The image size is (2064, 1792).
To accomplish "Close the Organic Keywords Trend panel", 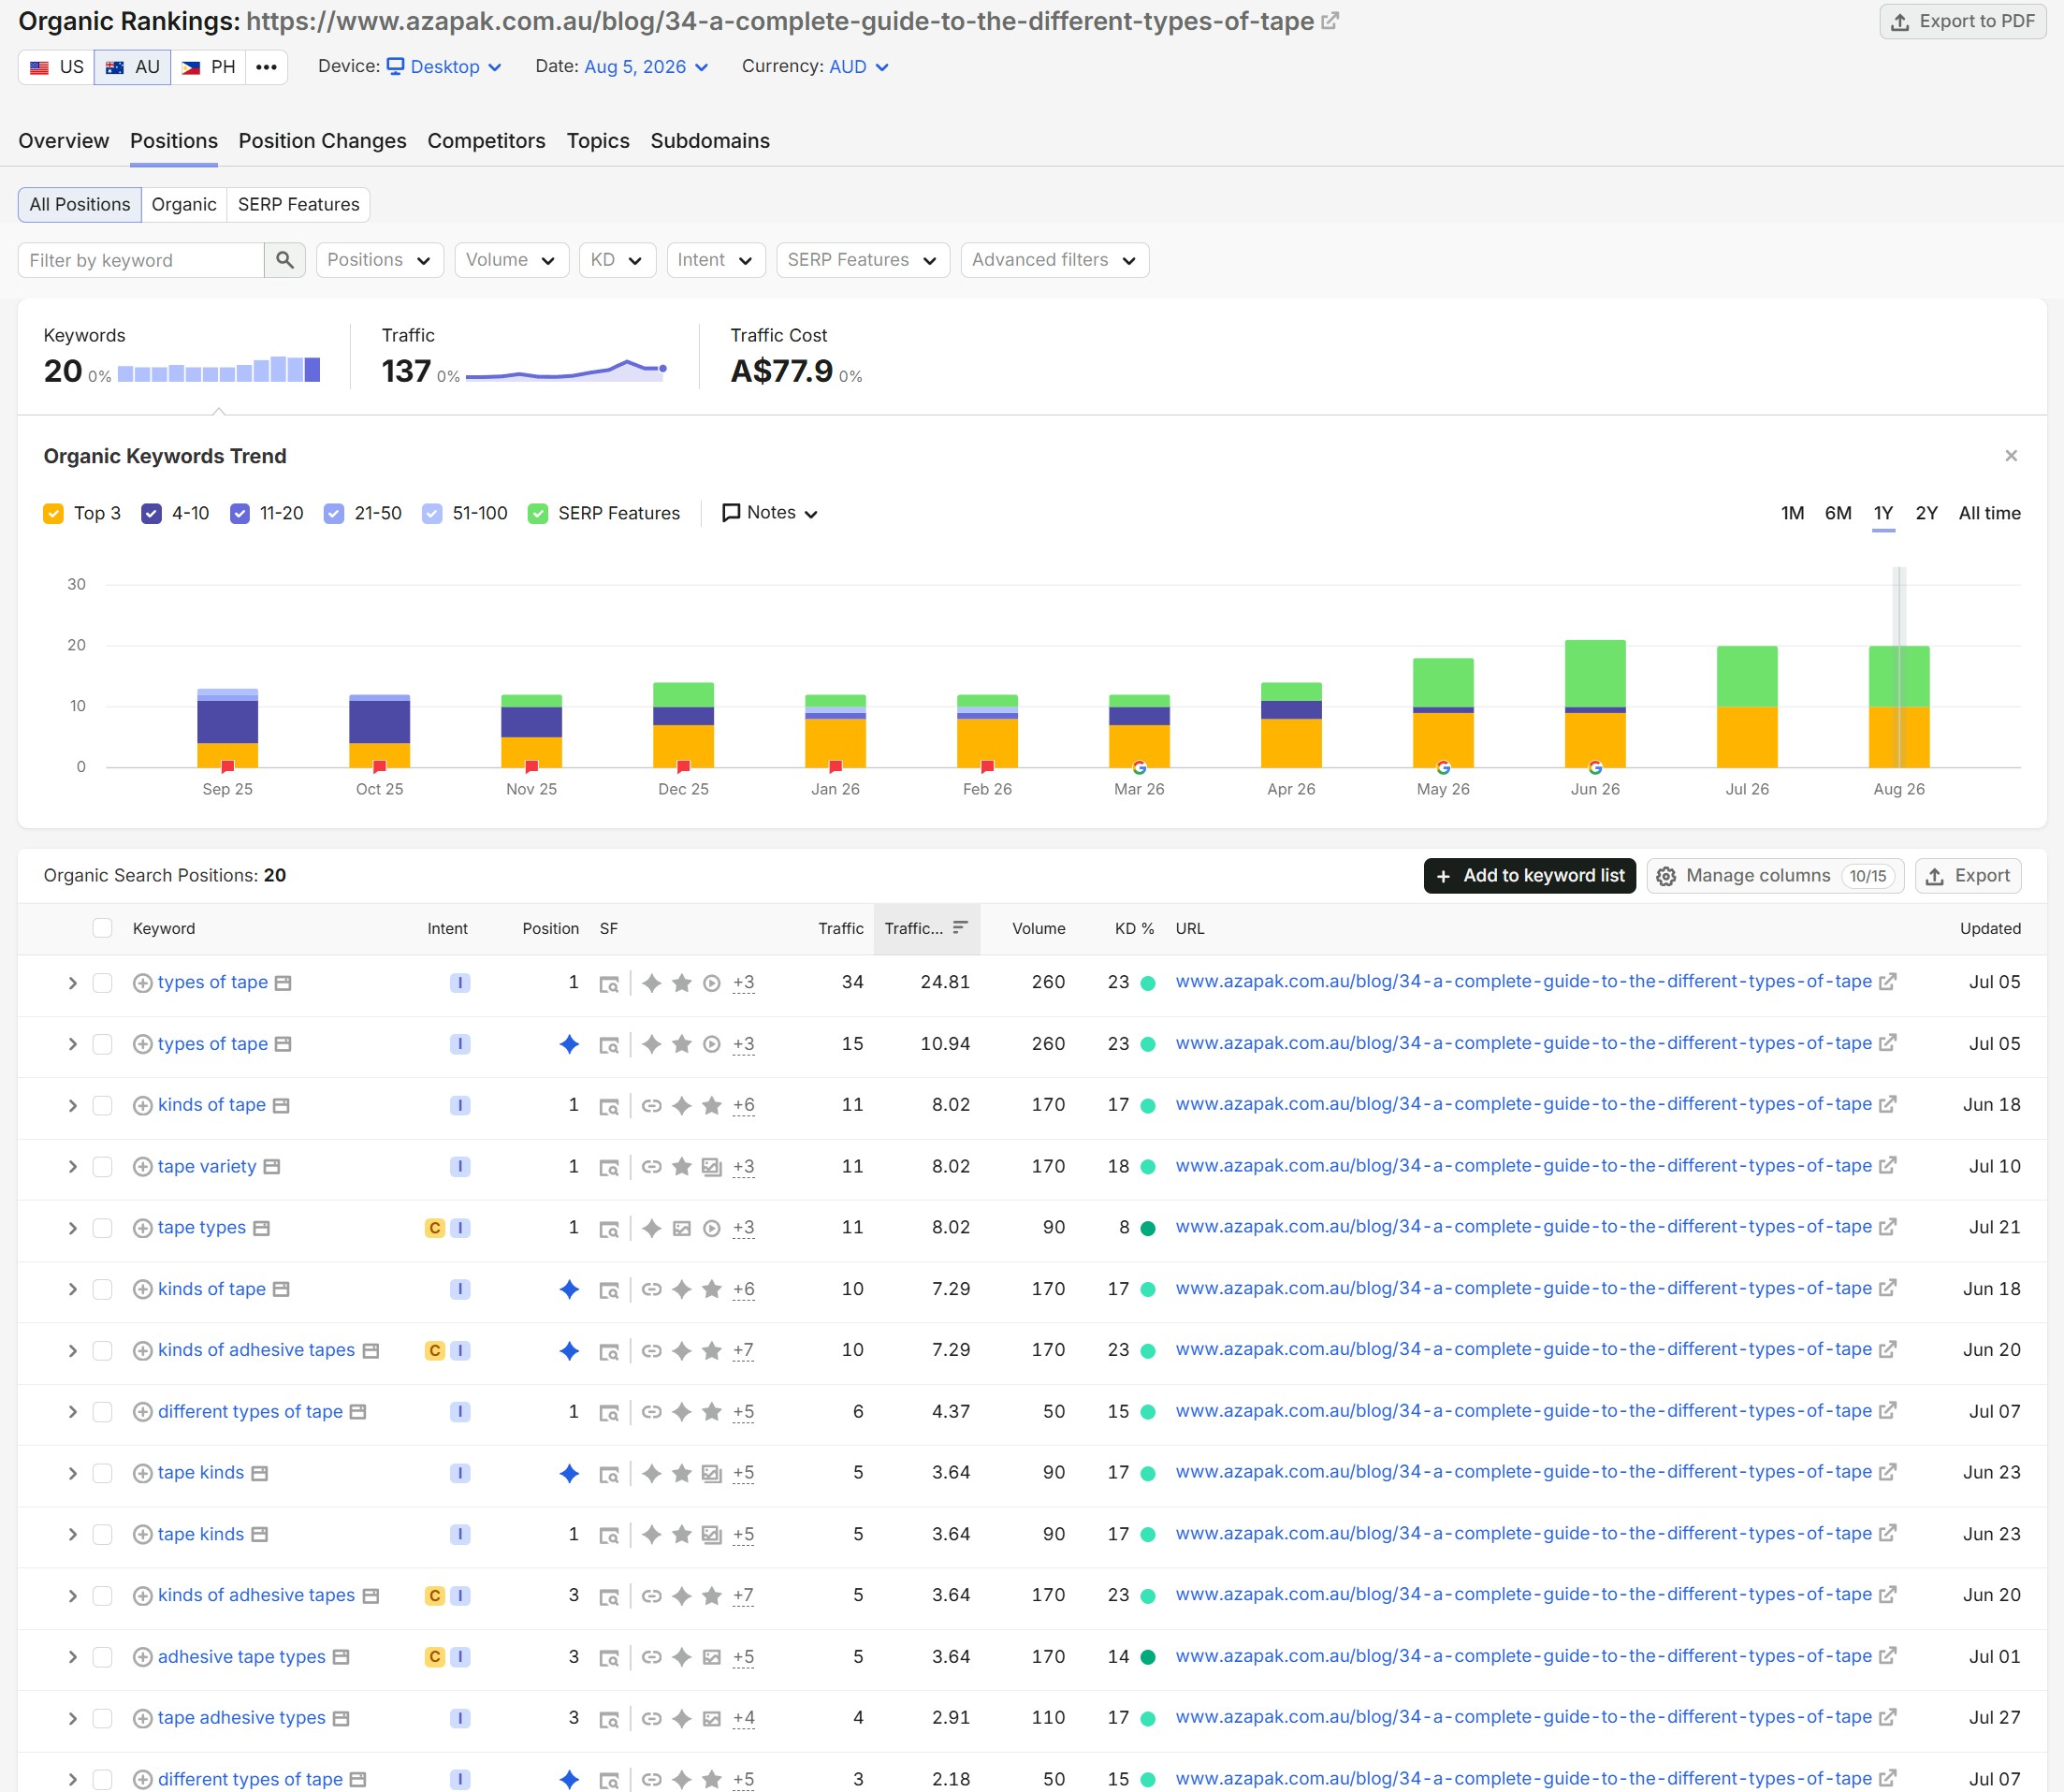I will 2011,456.
